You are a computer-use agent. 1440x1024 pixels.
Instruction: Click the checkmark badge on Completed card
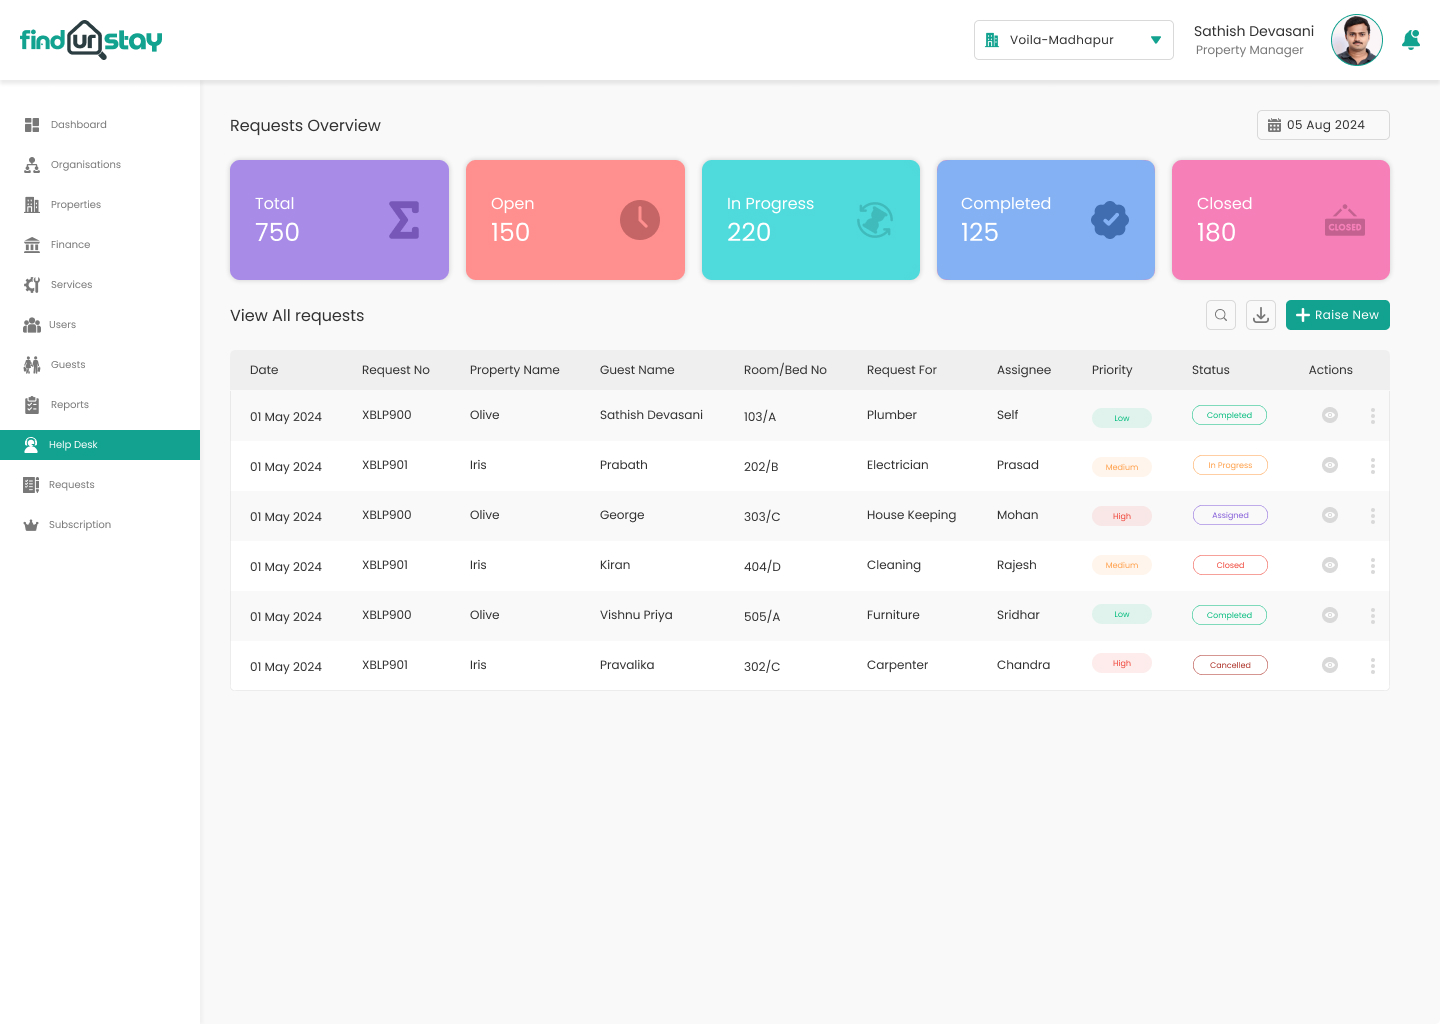pyautogui.click(x=1110, y=220)
